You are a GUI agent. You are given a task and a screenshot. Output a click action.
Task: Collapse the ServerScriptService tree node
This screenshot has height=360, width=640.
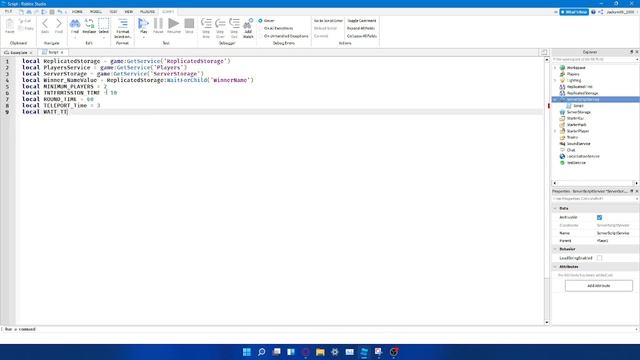coord(555,100)
